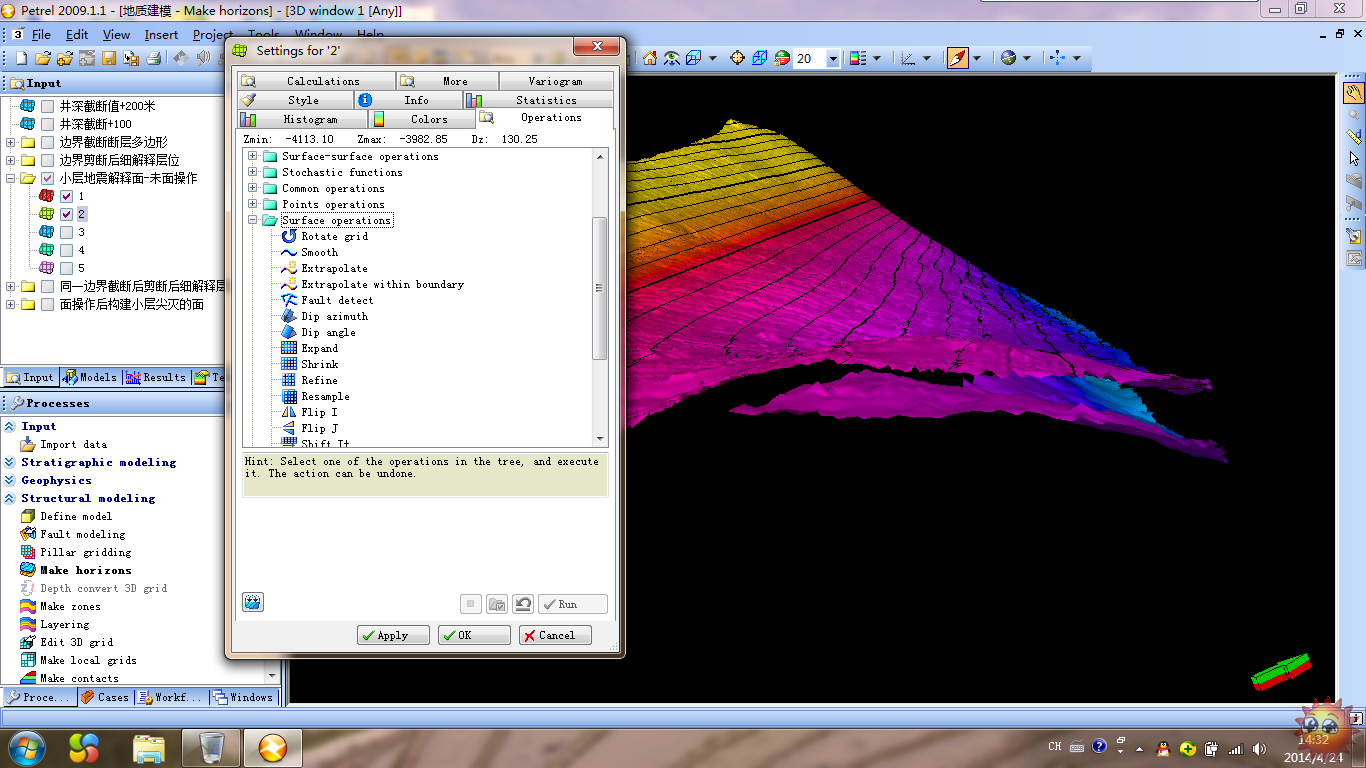Click the Recycle Bin taskbar icon
The width and height of the screenshot is (1366, 768).
point(211,747)
